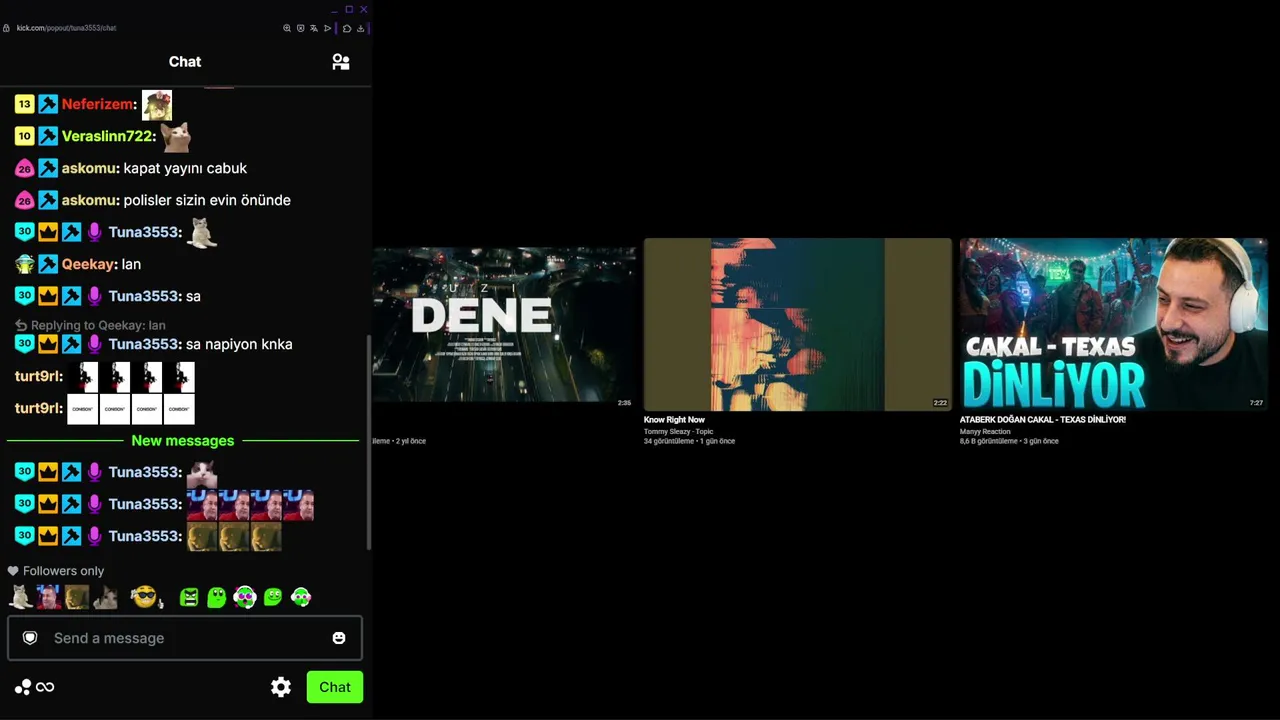Open chat settings gear
The width and height of the screenshot is (1280, 720).
(x=281, y=687)
